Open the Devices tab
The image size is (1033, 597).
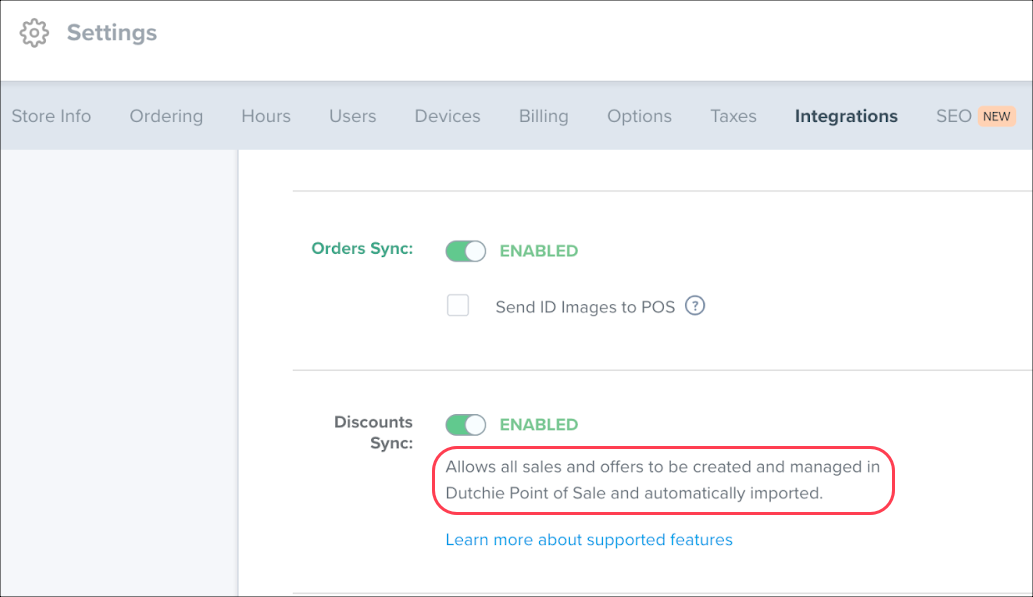447,116
